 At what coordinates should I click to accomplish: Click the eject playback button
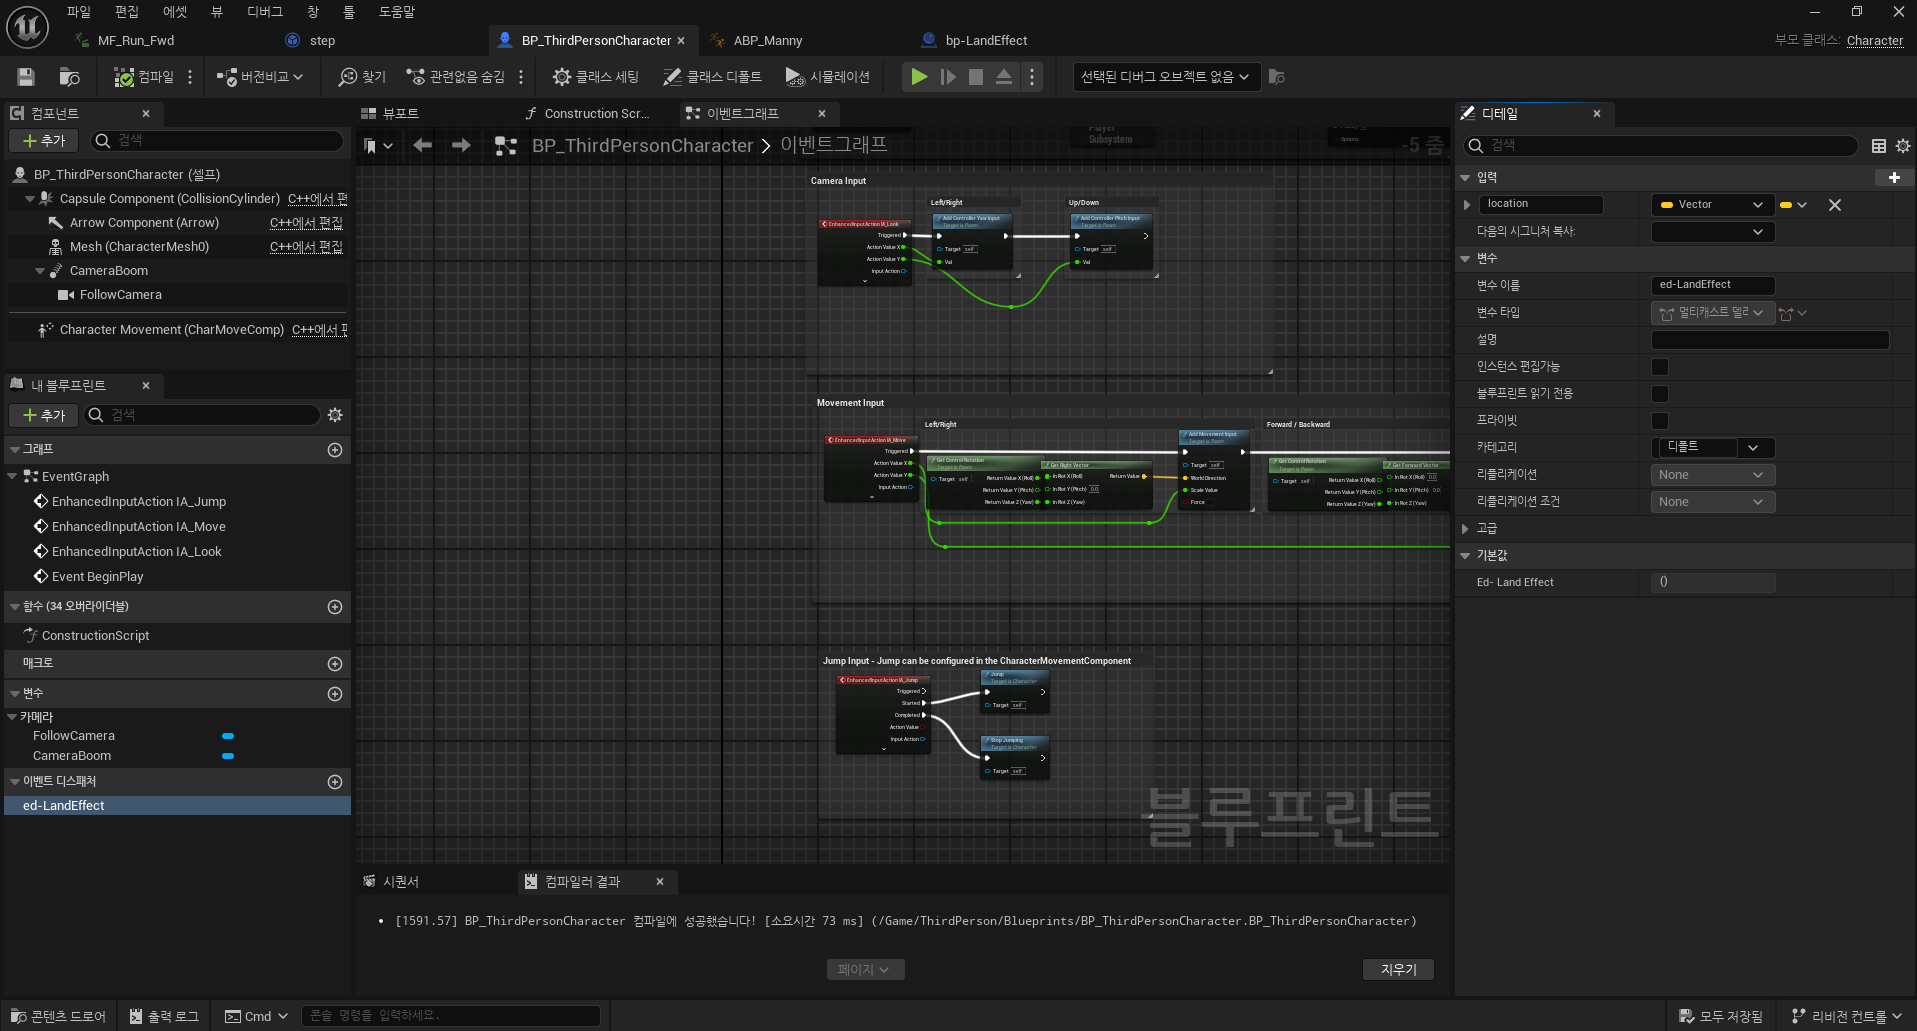pyautogui.click(x=1004, y=77)
